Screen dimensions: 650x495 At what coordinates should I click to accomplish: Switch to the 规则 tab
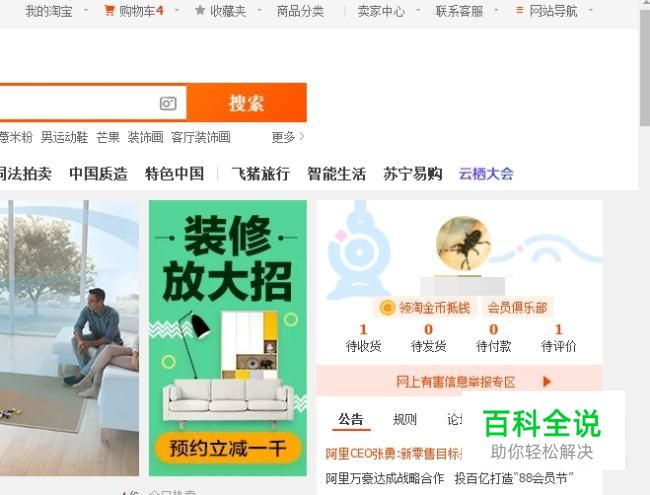[x=405, y=420]
